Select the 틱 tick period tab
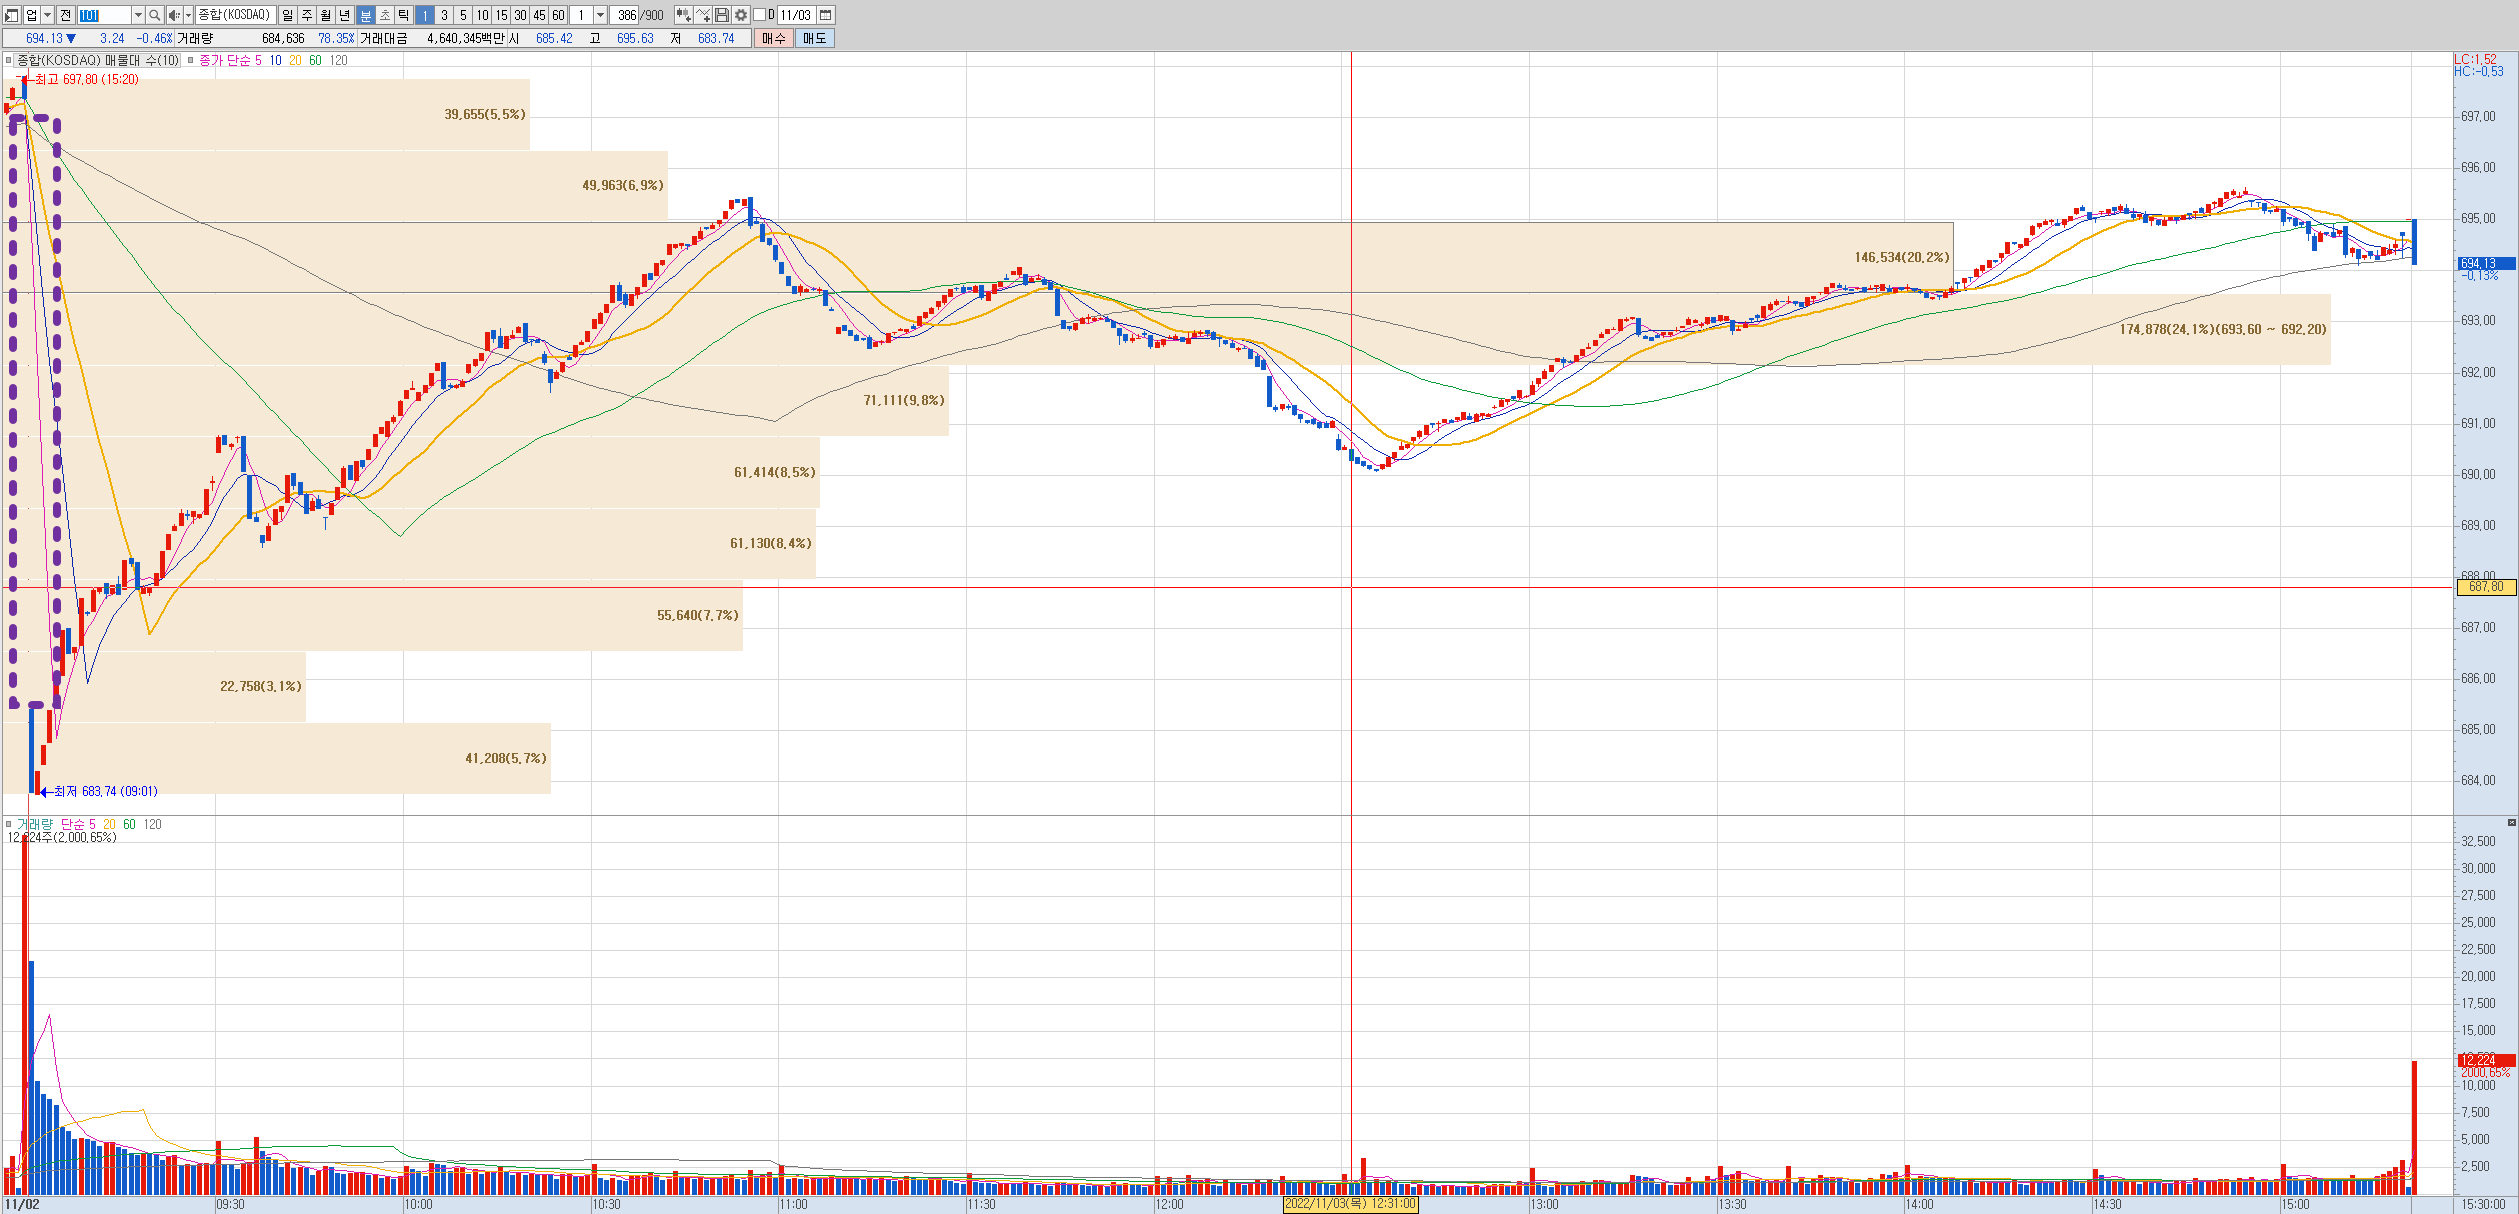This screenshot has height=1214, width=2519. point(404,15)
